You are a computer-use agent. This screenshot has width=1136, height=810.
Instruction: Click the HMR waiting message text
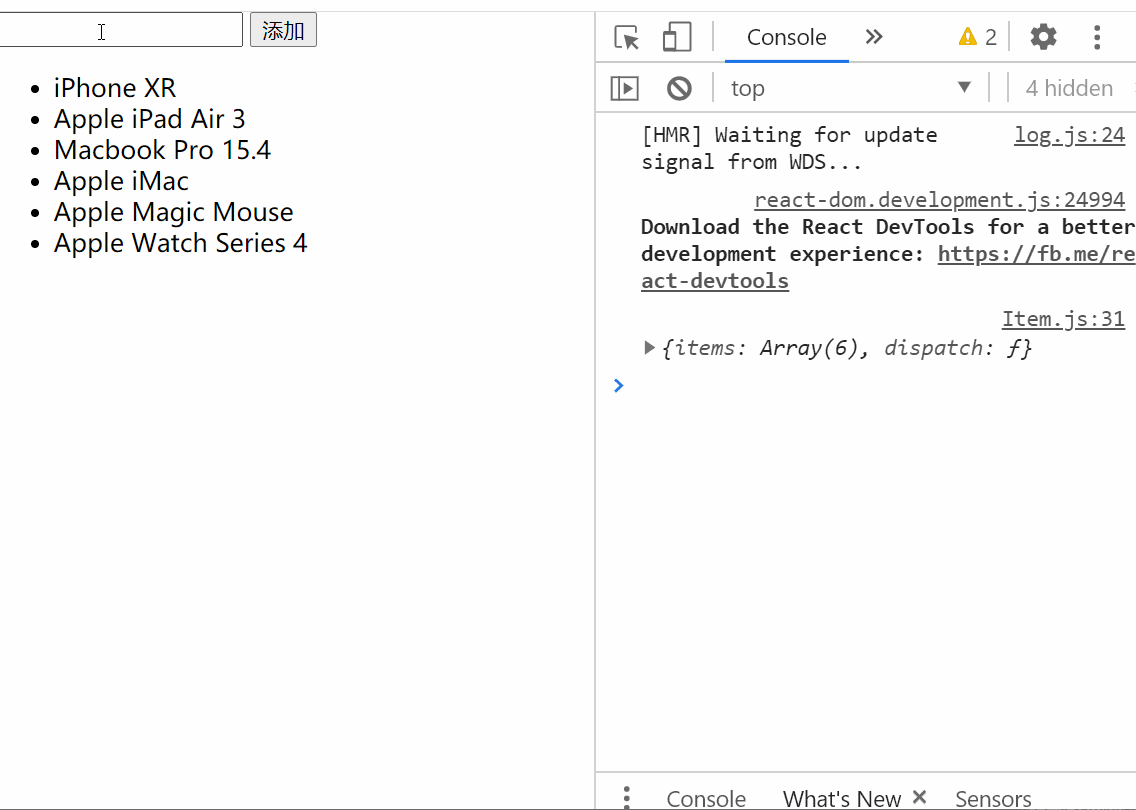789,148
